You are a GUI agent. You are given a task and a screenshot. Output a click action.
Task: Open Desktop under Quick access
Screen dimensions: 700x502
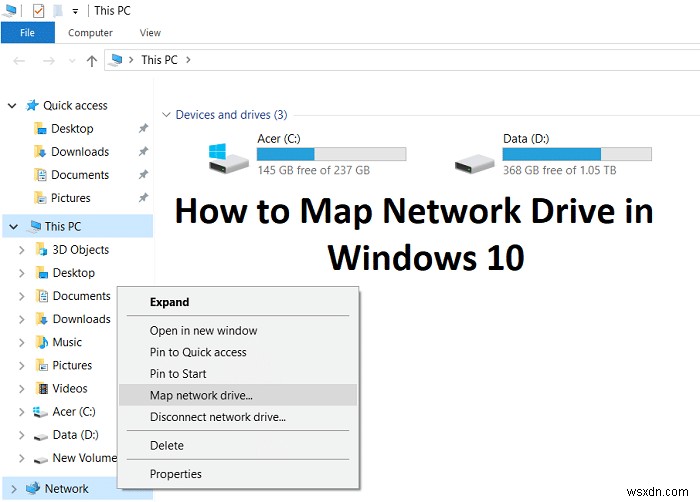click(72, 129)
